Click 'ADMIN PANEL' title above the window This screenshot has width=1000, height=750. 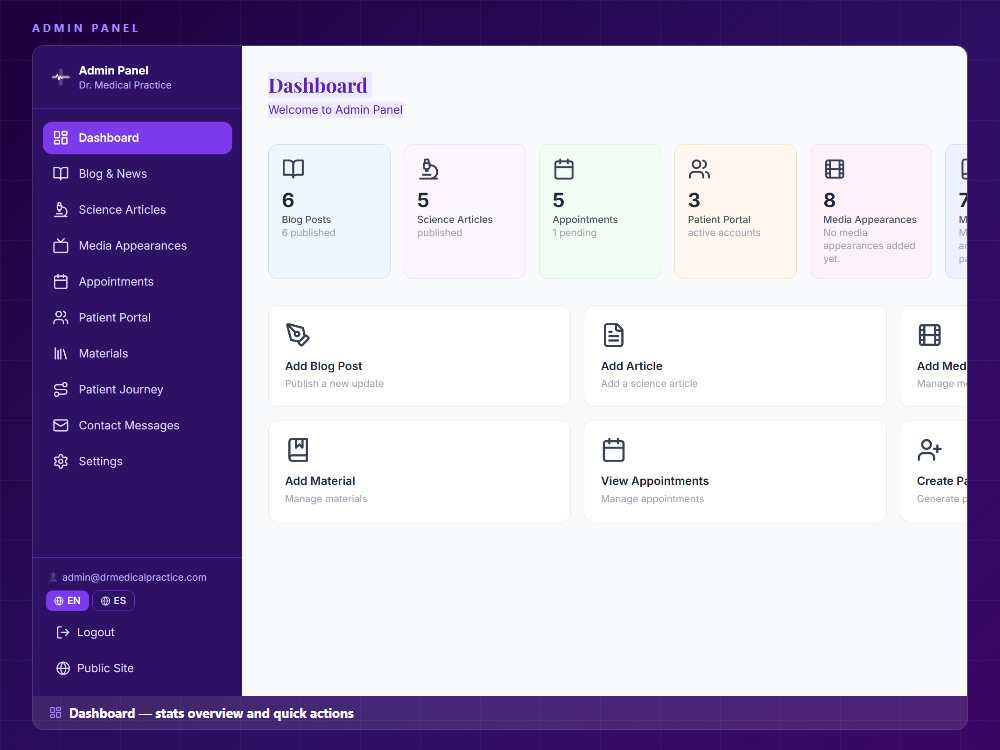click(85, 28)
